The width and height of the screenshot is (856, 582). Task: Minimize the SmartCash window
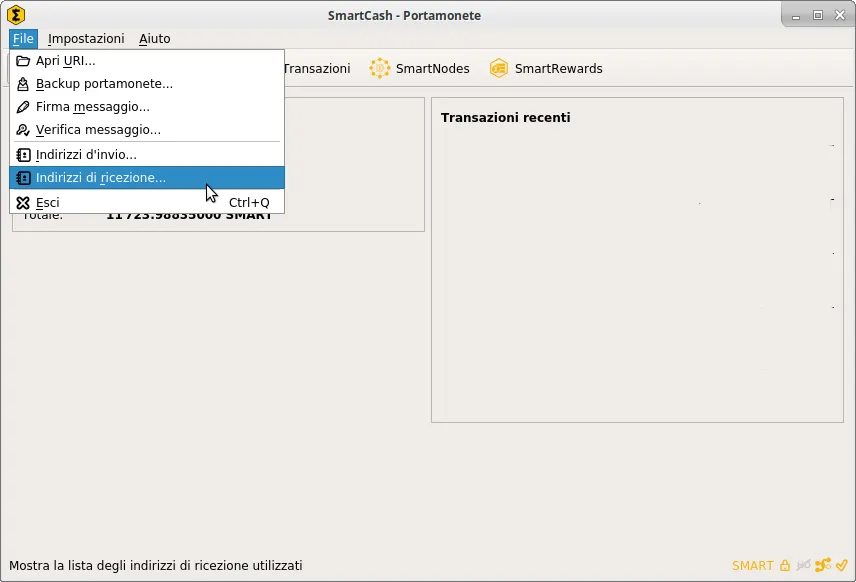(x=796, y=16)
